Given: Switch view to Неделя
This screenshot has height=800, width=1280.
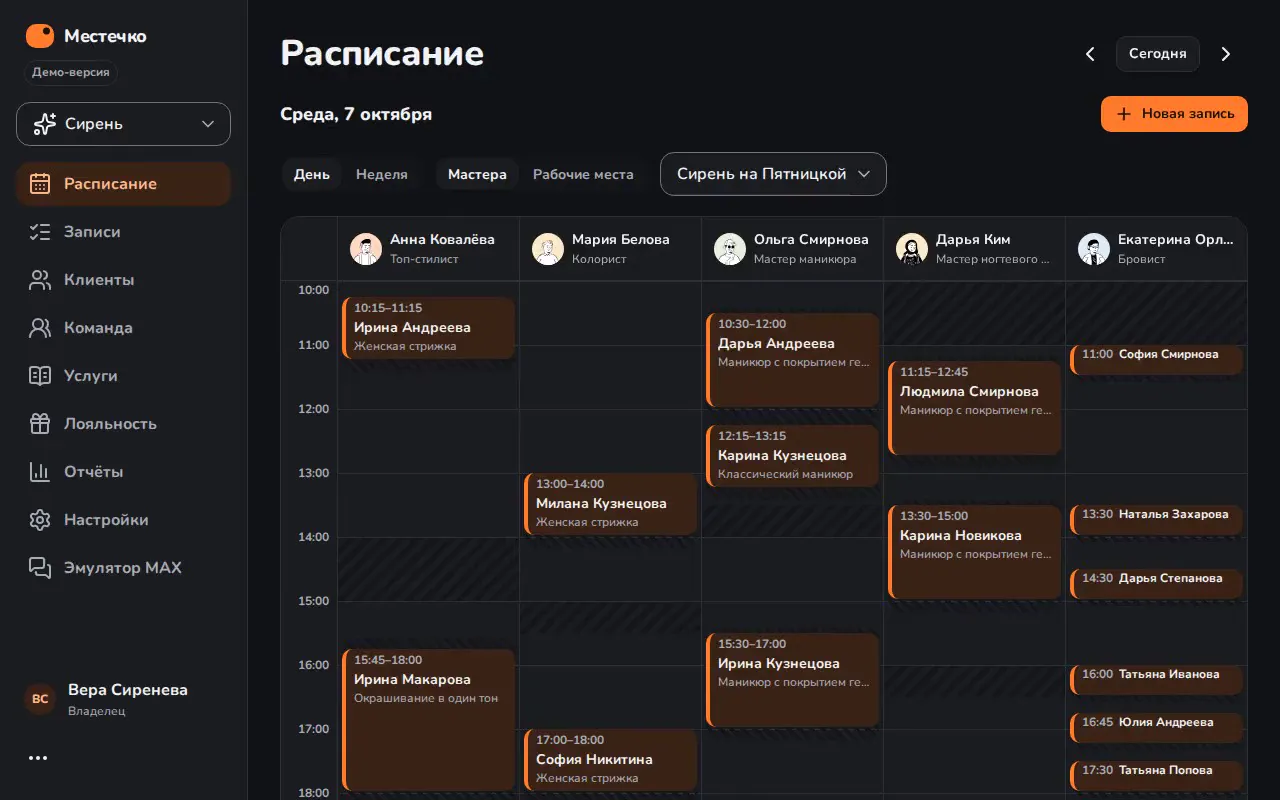Looking at the screenshot, I should (382, 174).
